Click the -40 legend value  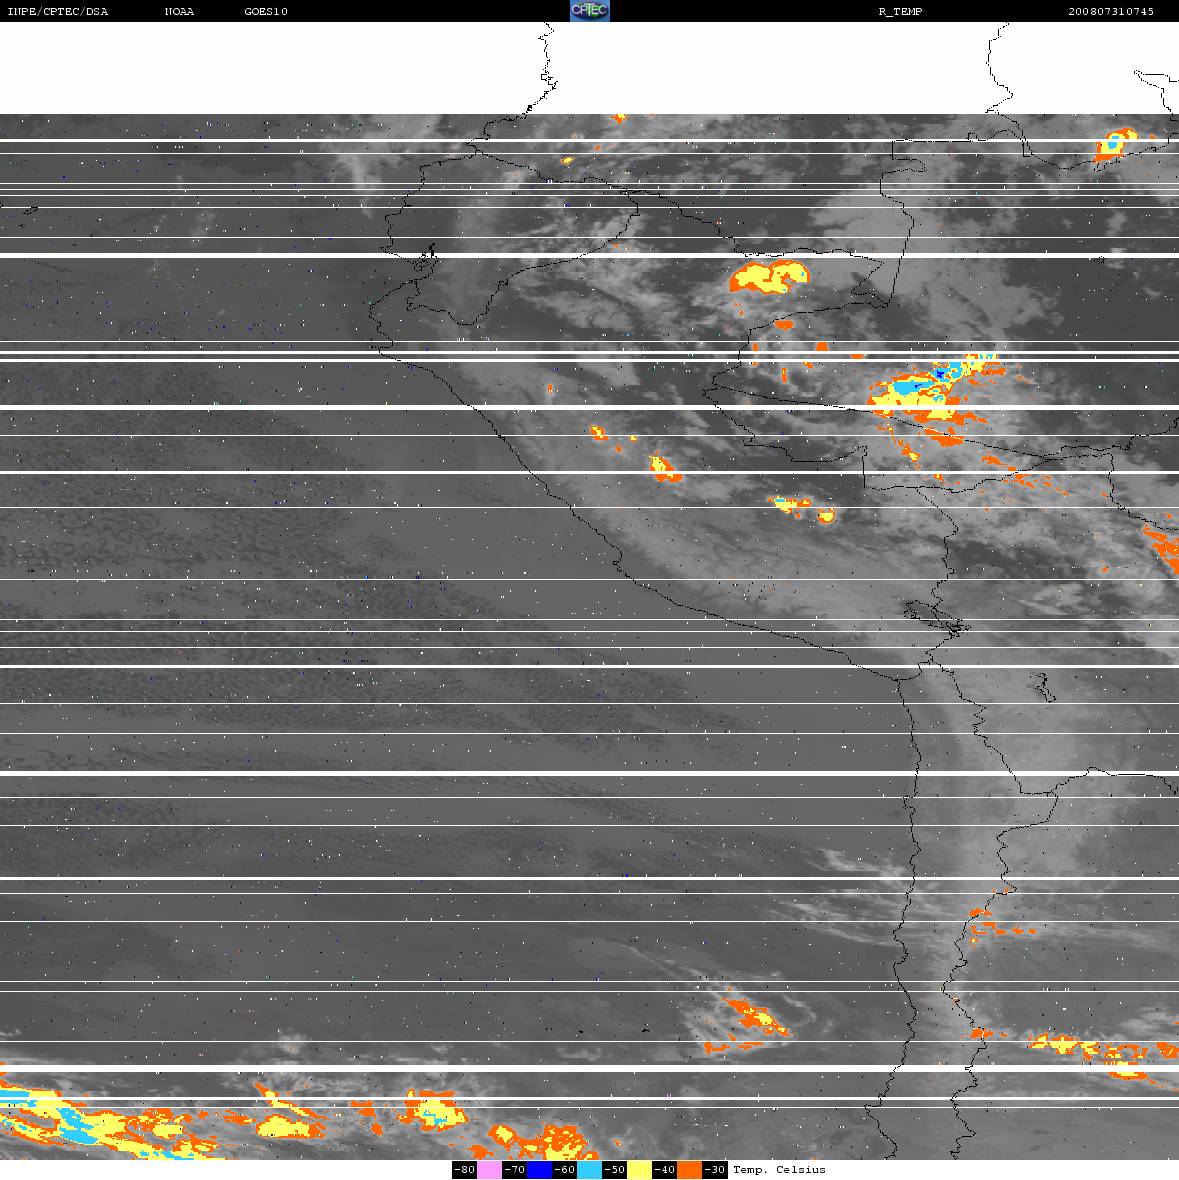pyautogui.click(x=664, y=1169)
